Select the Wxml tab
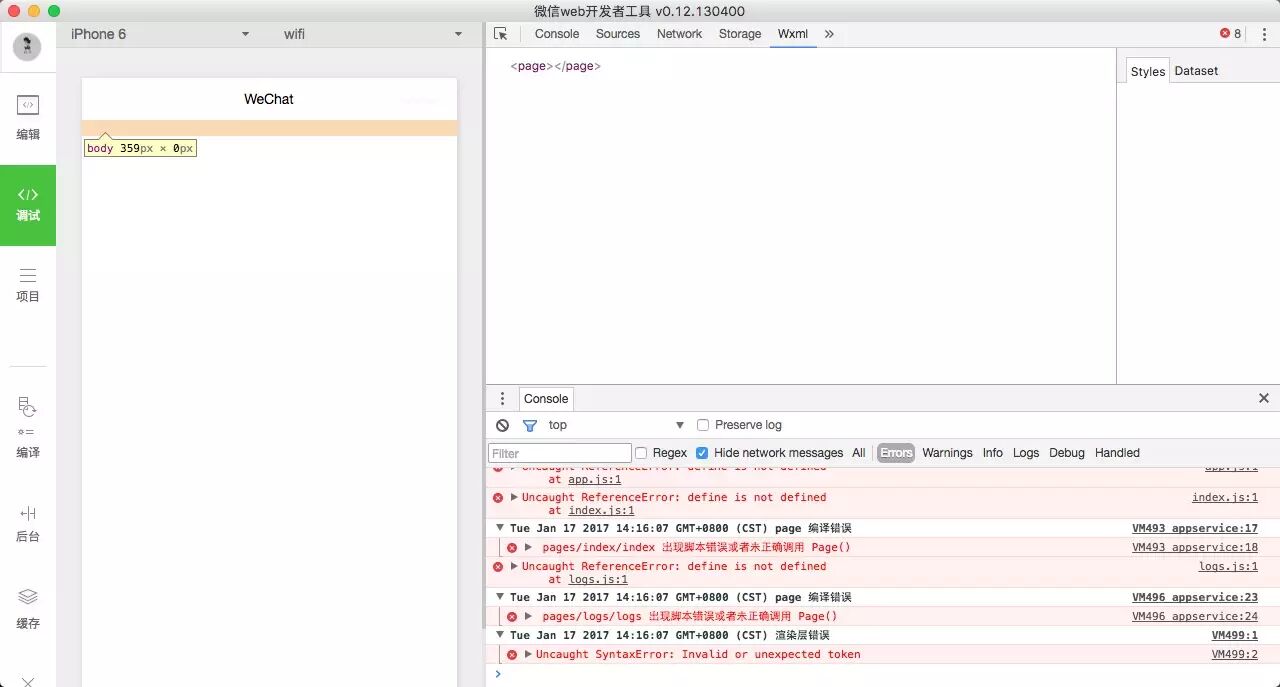 (x=793, y=34)
